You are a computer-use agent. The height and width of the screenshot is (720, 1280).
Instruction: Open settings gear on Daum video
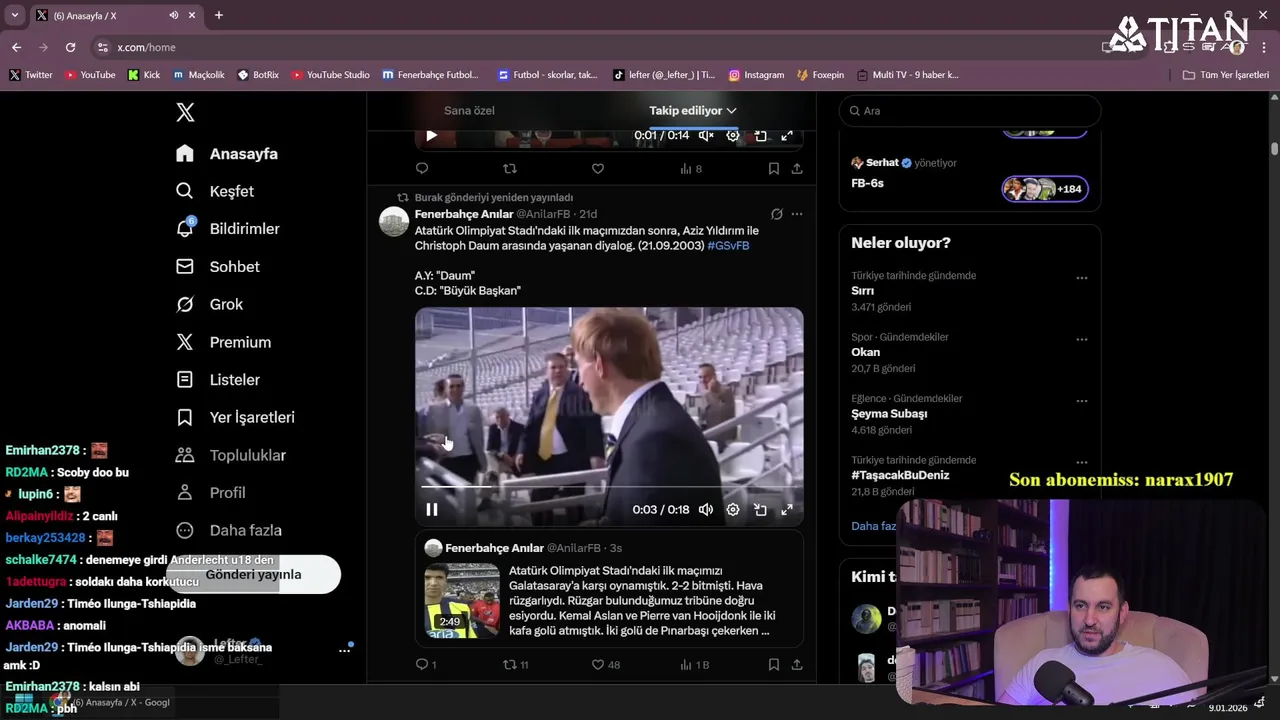pyautogui.click(x=733, y=510)
